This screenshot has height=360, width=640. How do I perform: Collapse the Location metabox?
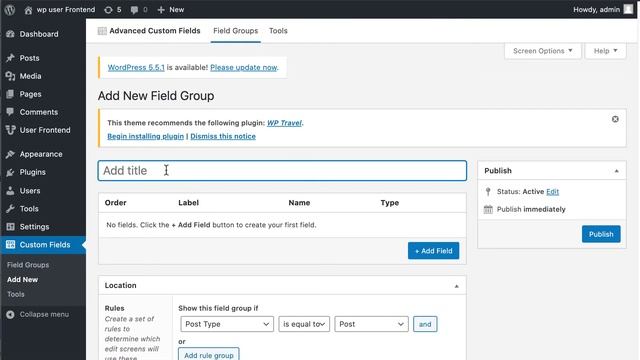pos(456,286)
